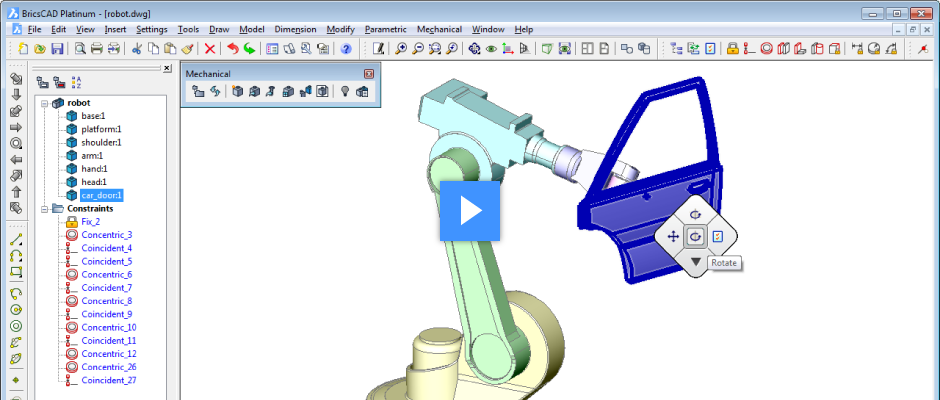Click the lightbulb icon in Mechanical toolbar
The image size is (940, 400).
coord(345,92)
